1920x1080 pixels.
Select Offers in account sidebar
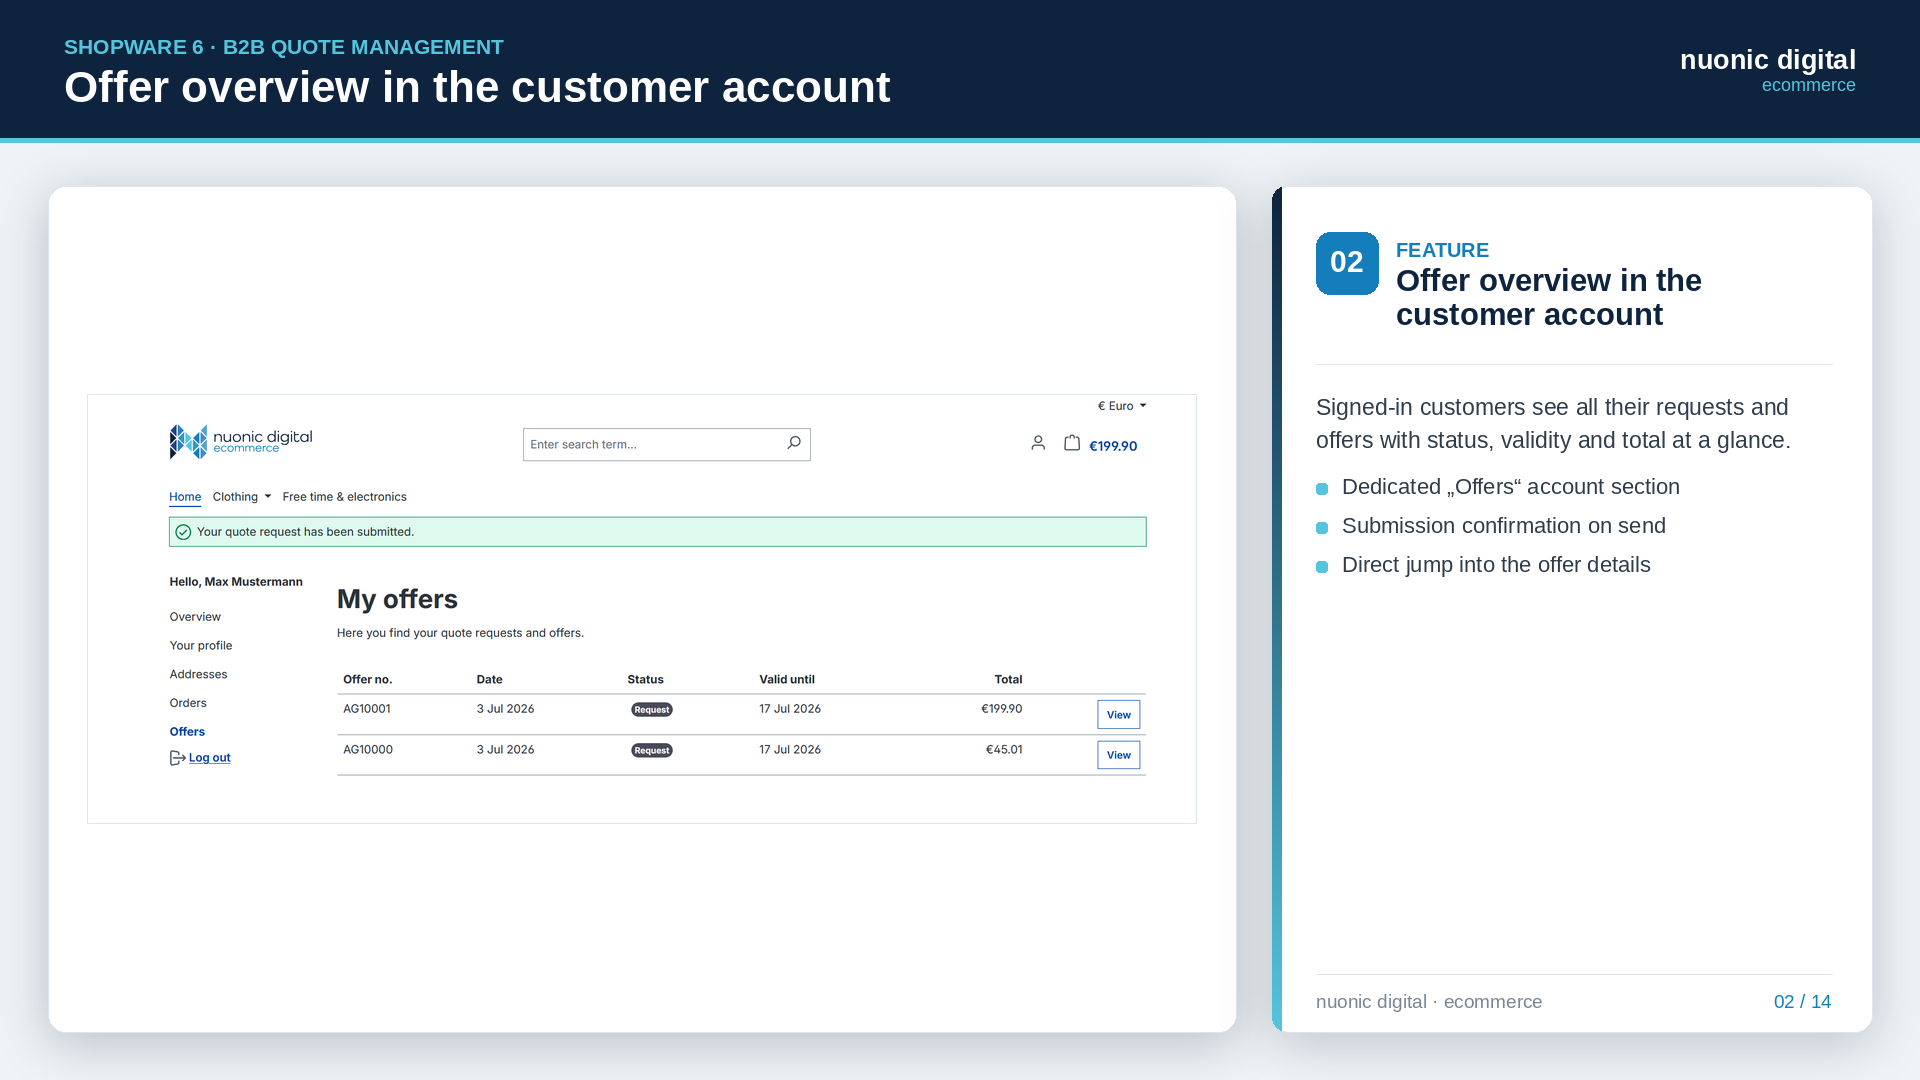pos(187,732)
